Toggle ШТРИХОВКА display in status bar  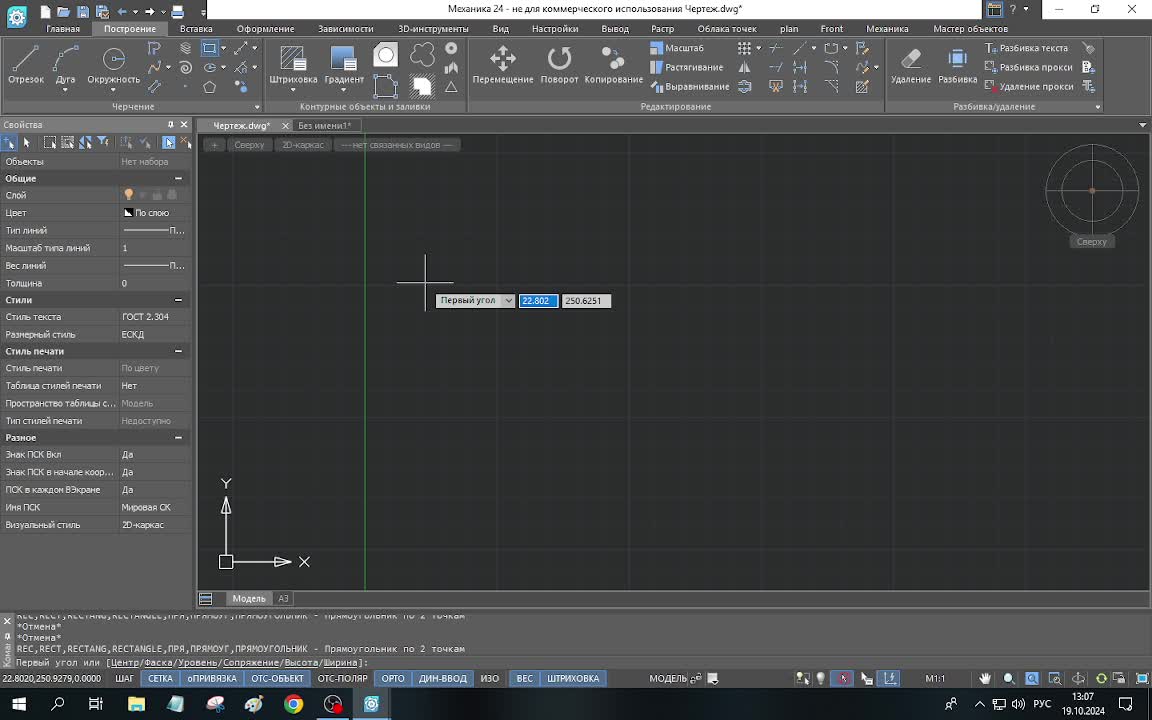click(x=573, y=678)
